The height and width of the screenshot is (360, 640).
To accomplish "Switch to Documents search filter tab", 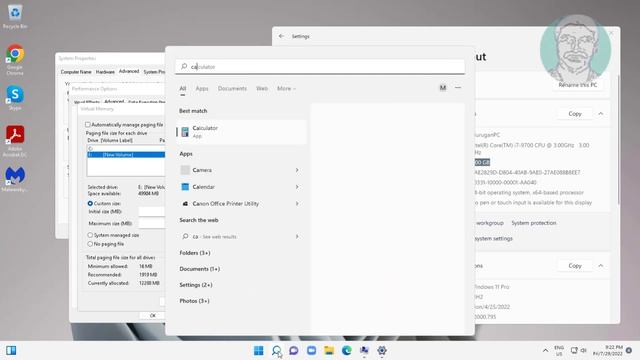I will (x=232, y=88).
